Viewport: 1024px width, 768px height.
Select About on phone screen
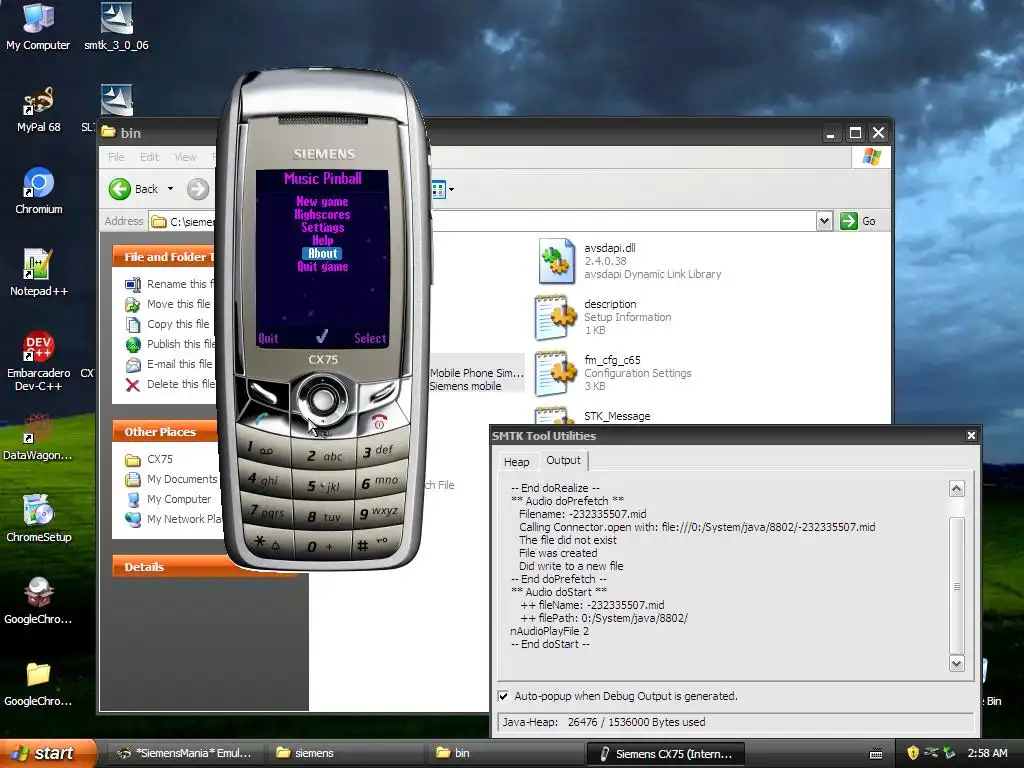pos(322,253)
